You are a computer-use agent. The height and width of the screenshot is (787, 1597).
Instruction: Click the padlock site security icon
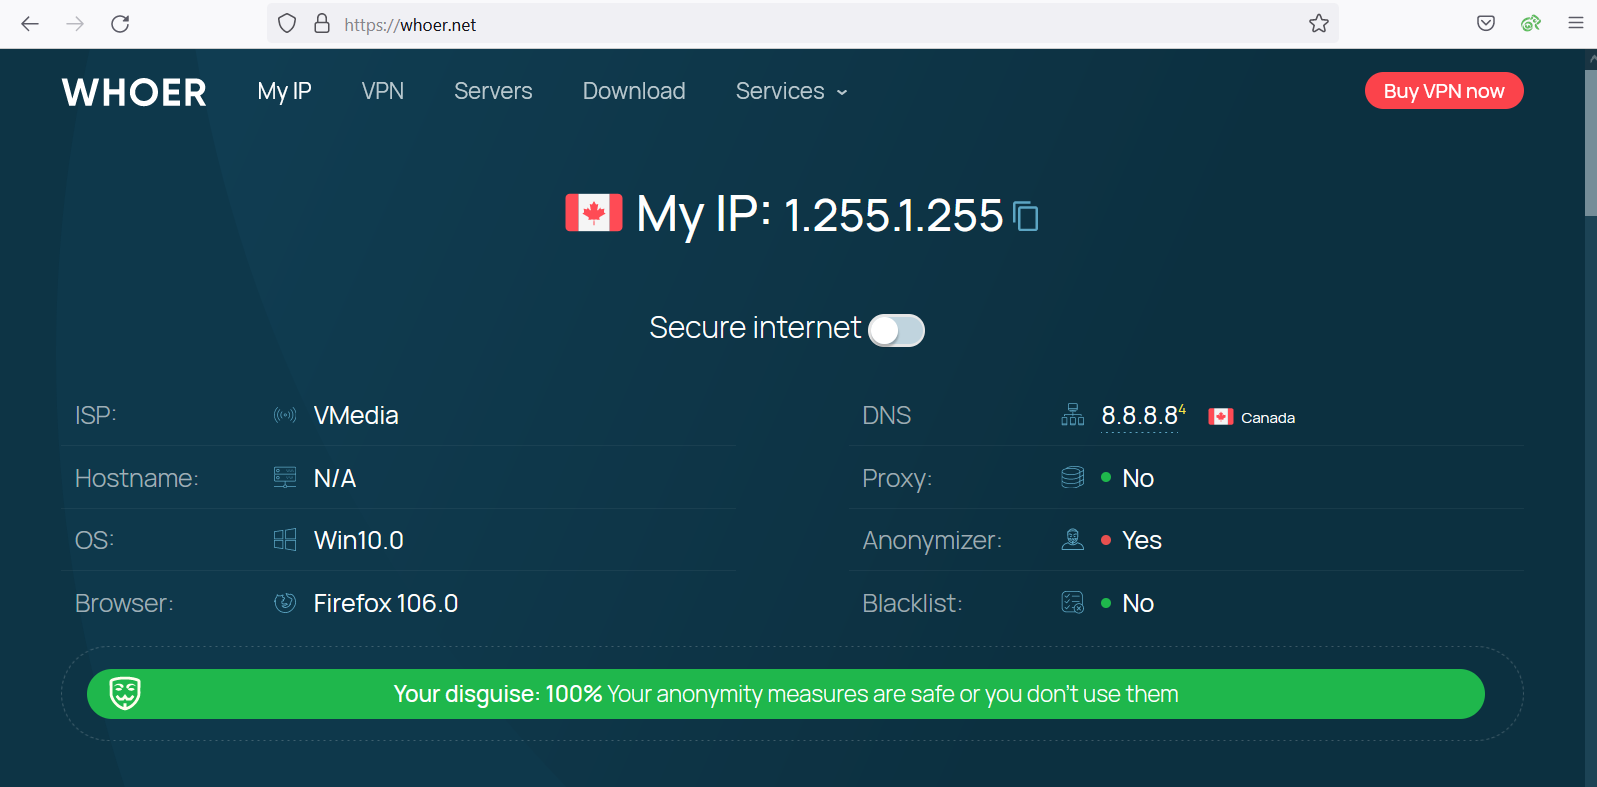322,24
